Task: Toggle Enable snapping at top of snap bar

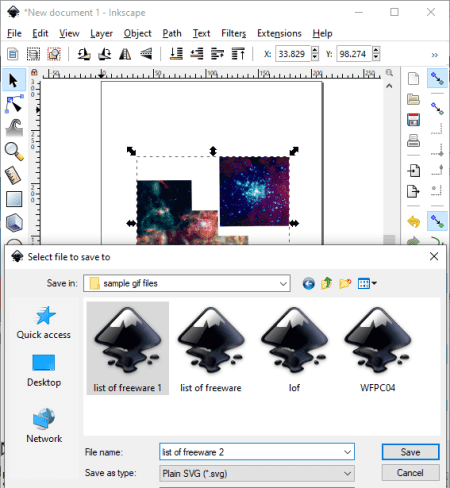Action: [x=437, y=78]
